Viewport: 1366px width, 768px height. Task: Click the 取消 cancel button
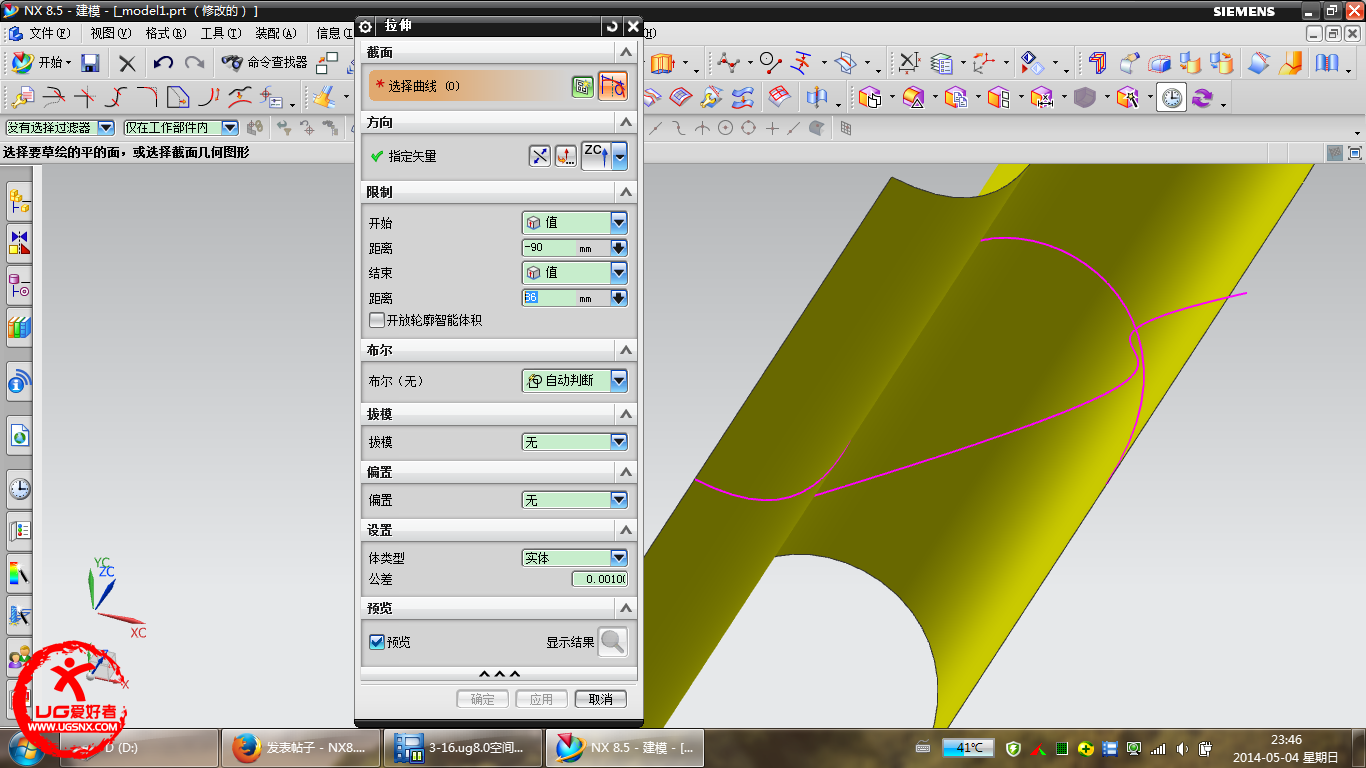coord(601,699)
